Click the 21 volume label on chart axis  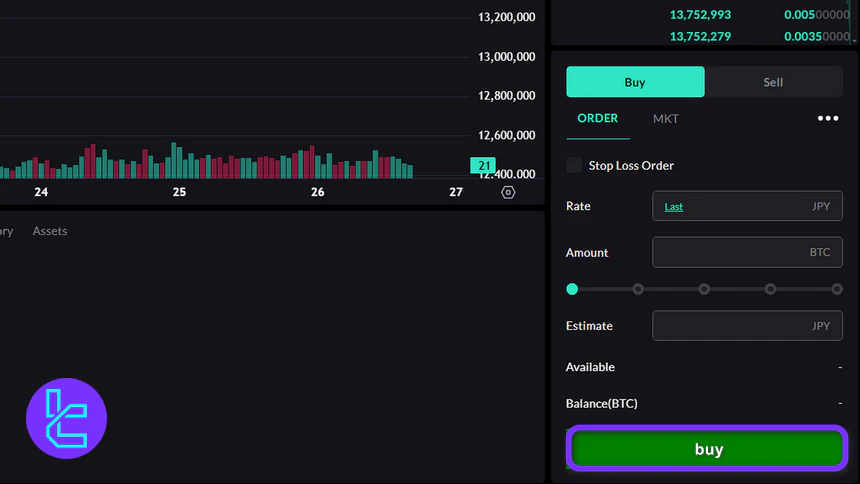(x=483, y=165)
